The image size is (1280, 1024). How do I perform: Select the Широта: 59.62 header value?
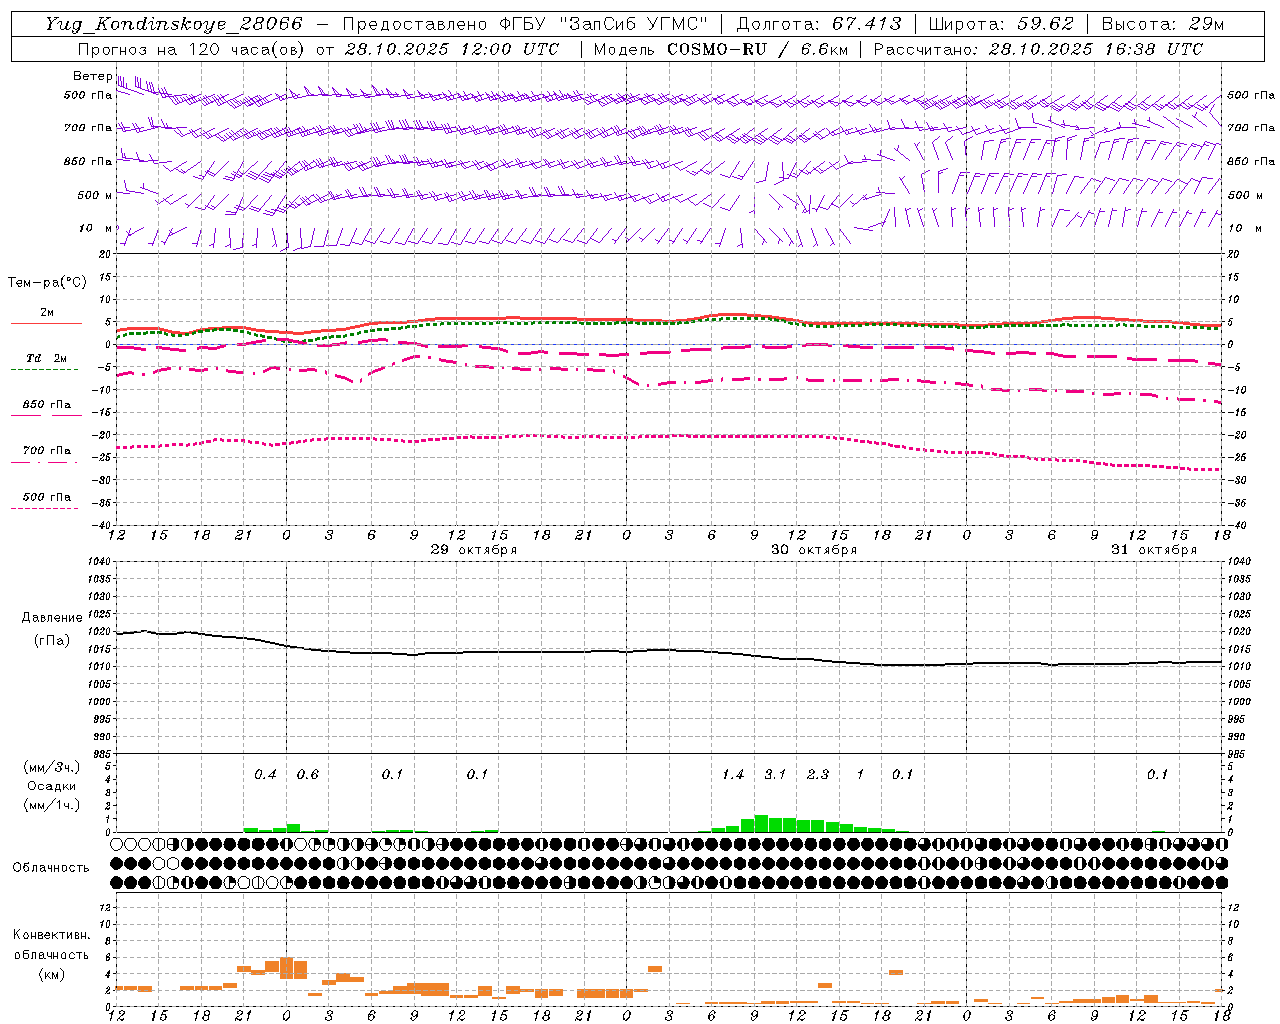pos(1001,24)
